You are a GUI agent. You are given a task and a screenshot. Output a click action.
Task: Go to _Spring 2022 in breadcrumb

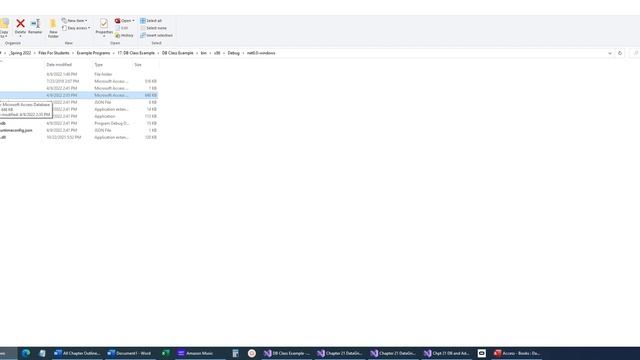click(x=20, y=53)
